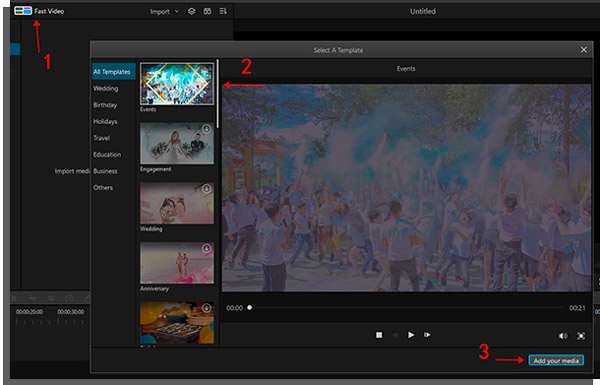The image size is (600, 385).
Task: Download the Wedding template via its corner icon
Action: point(207,189)
